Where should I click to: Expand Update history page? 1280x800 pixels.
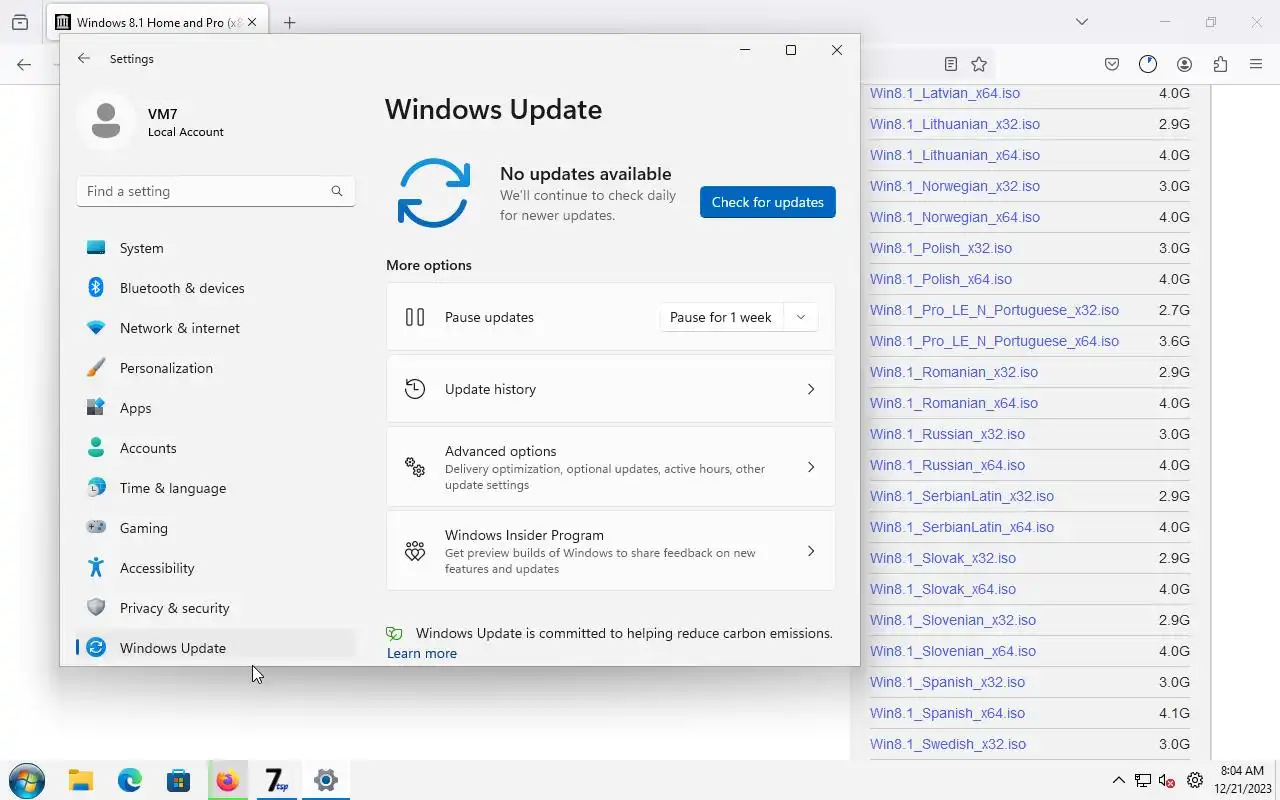[610, 389]
